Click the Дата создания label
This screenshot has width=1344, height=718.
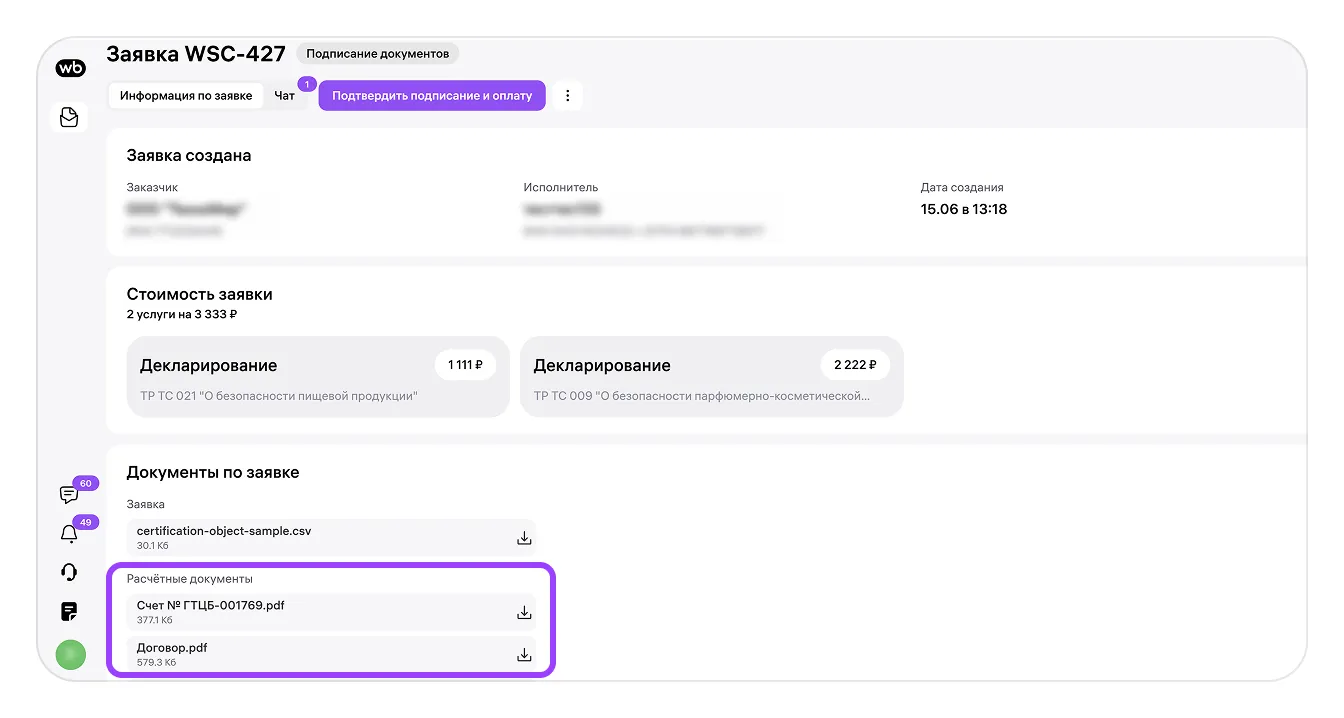coord(962,187)
